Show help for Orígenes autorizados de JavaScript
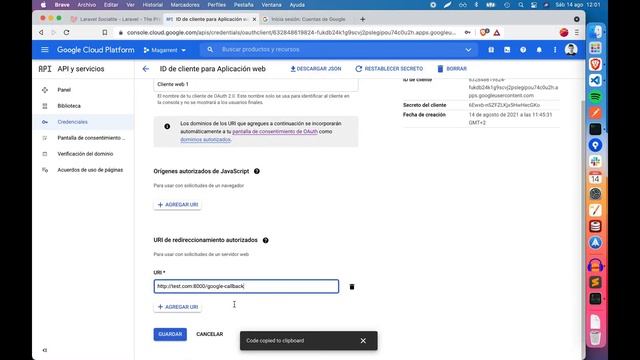640x360 pixels. pos(257,171)
